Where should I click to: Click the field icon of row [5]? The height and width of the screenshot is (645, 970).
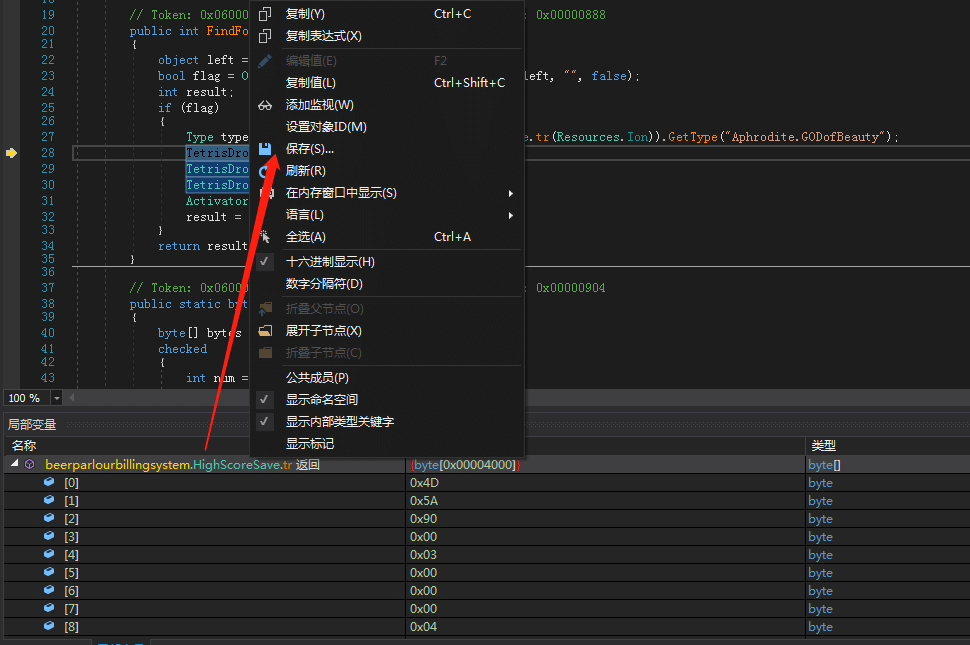(49, 571)
